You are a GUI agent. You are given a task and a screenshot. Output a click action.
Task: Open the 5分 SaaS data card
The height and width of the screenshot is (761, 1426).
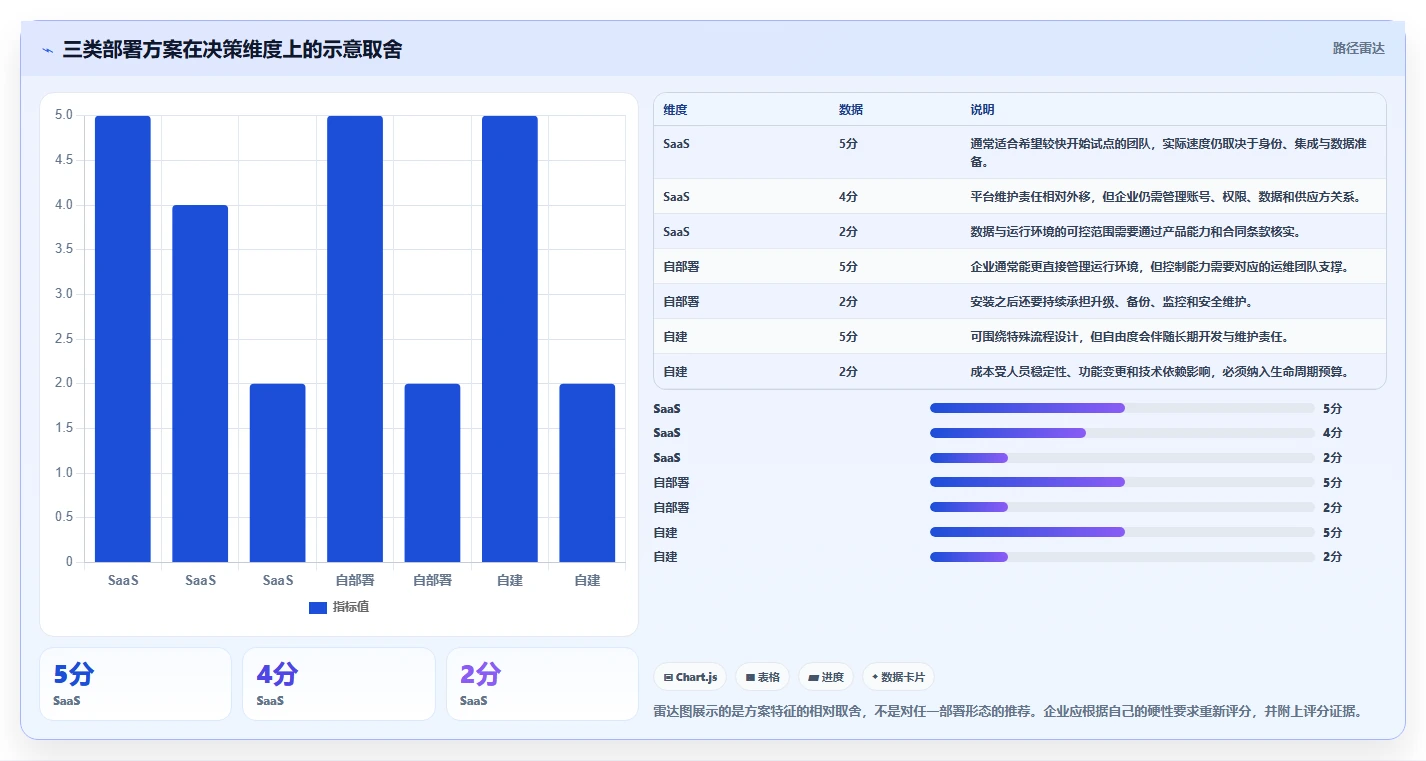coord(135,684)
